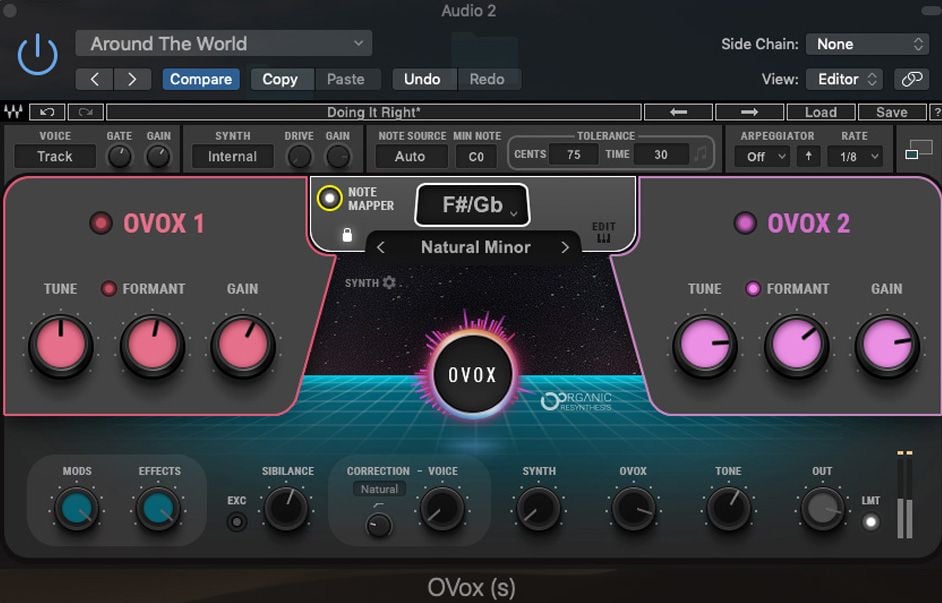Toggle OVOX 2 on/off purple LED

(746, 223)
